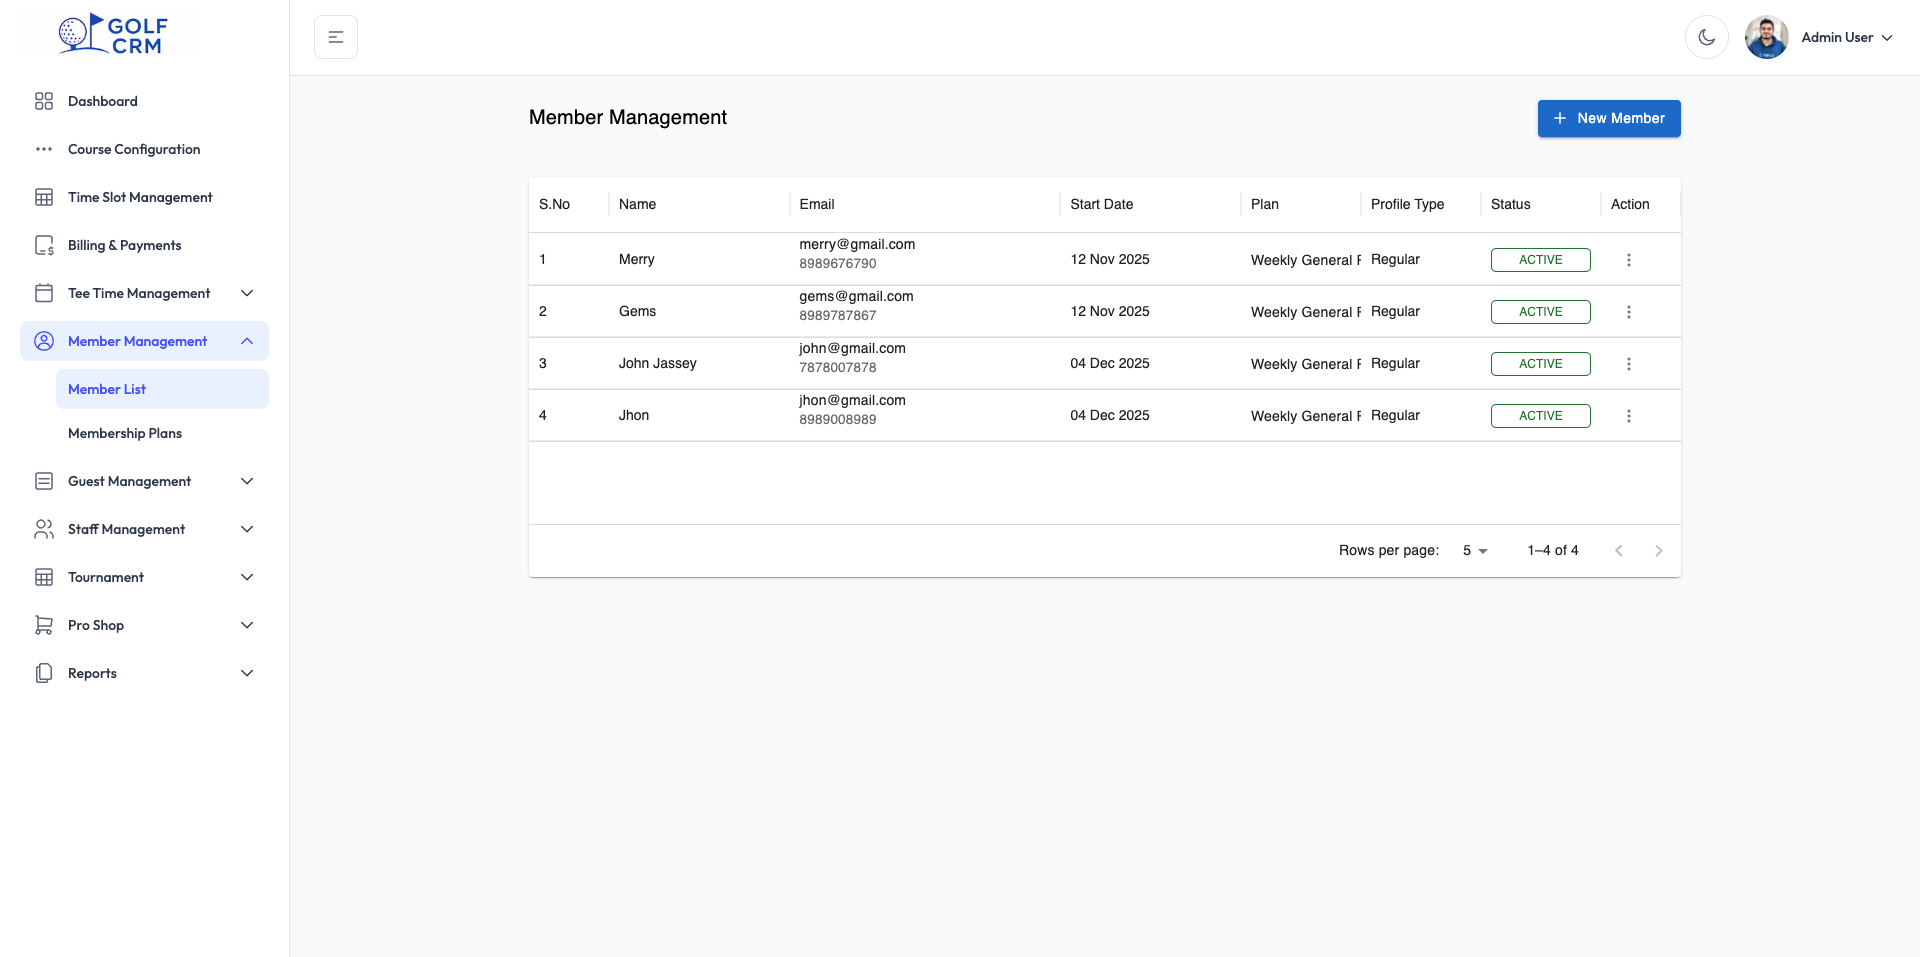Screen dimensions: 1920x957
Task: Click the Golf CRM logo
Action: point(113,34)
